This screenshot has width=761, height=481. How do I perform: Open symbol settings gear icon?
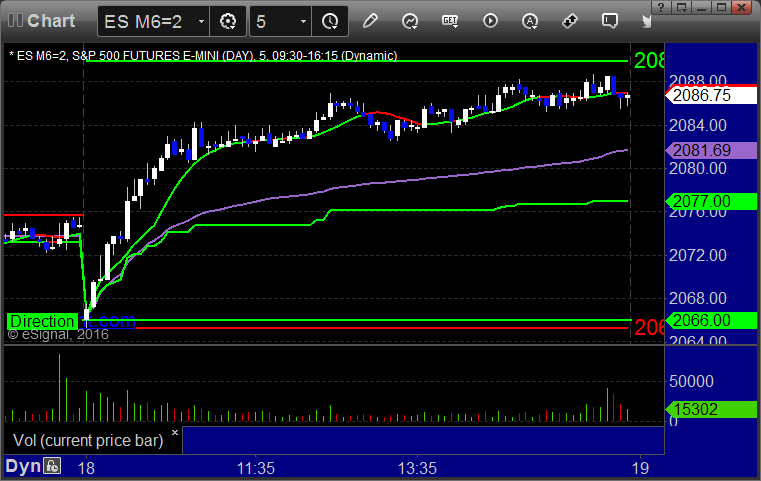pyautogui.click(x=228, y=21)
